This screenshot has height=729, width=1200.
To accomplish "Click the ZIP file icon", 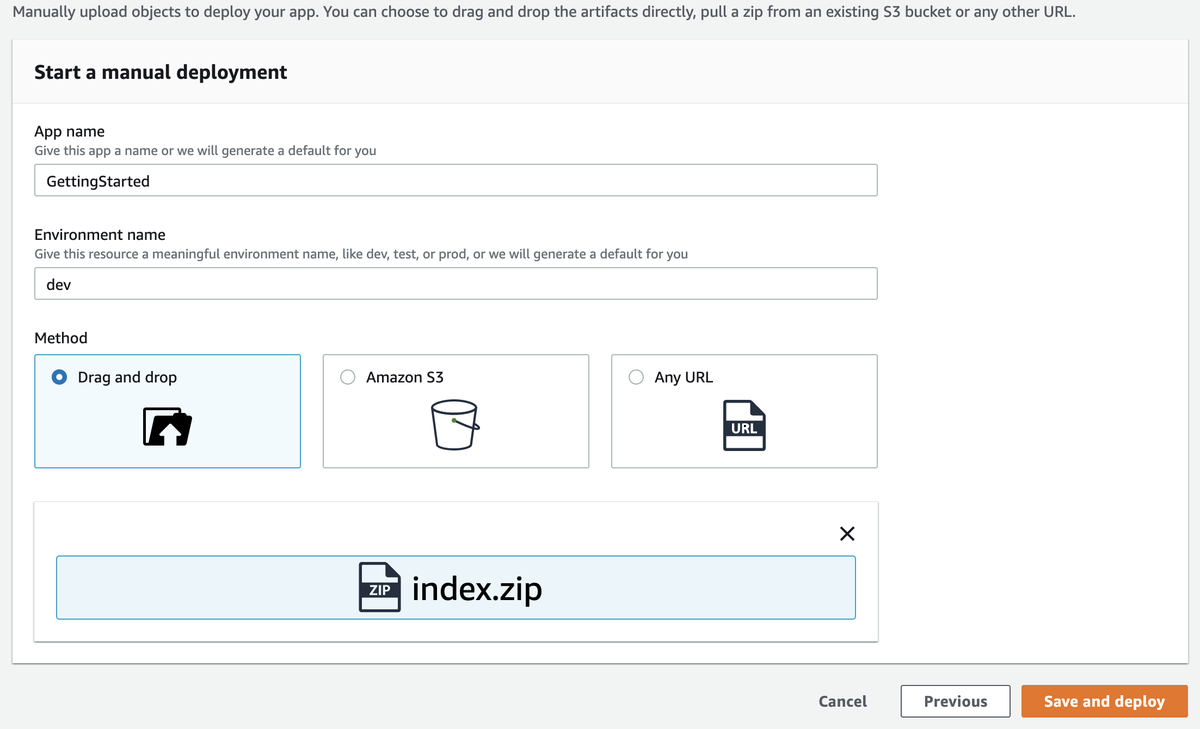I will tap(379, 587).
